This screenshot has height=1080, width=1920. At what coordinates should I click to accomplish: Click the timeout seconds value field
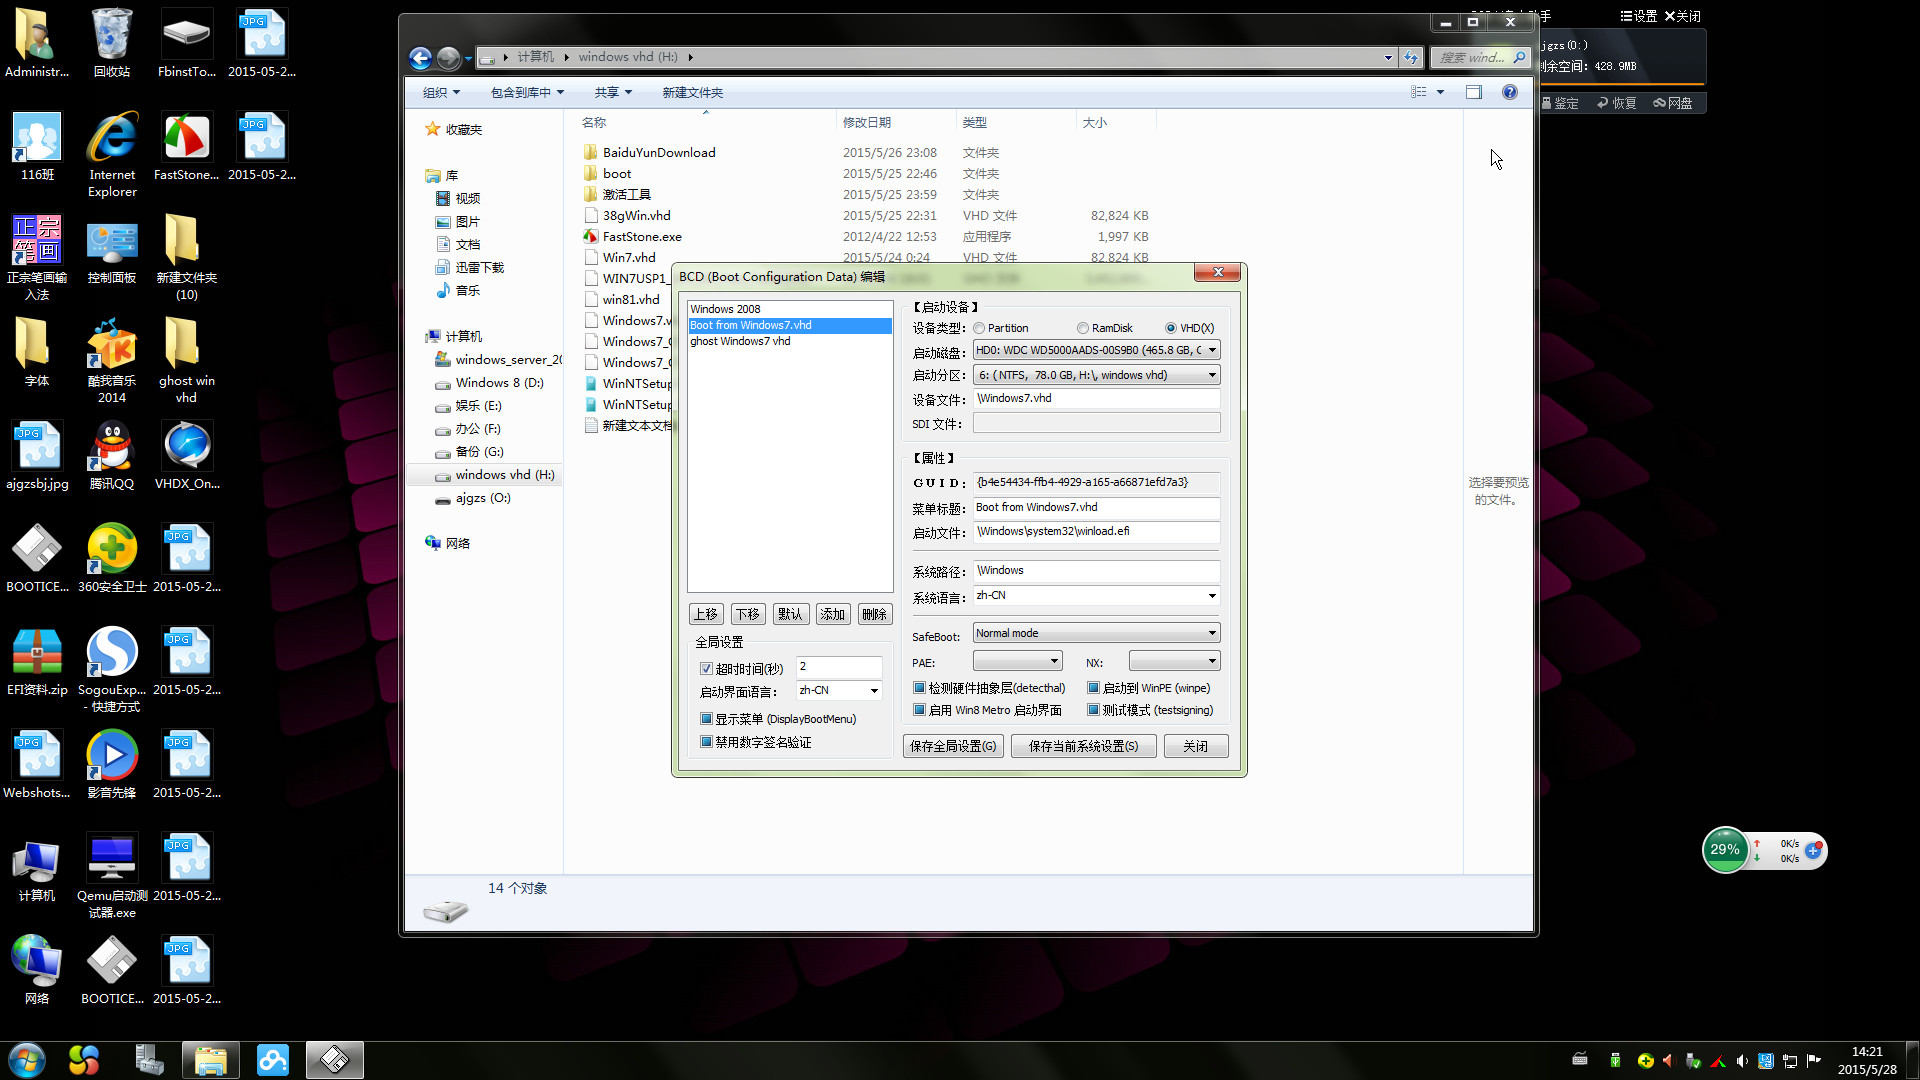pos(839,666)
